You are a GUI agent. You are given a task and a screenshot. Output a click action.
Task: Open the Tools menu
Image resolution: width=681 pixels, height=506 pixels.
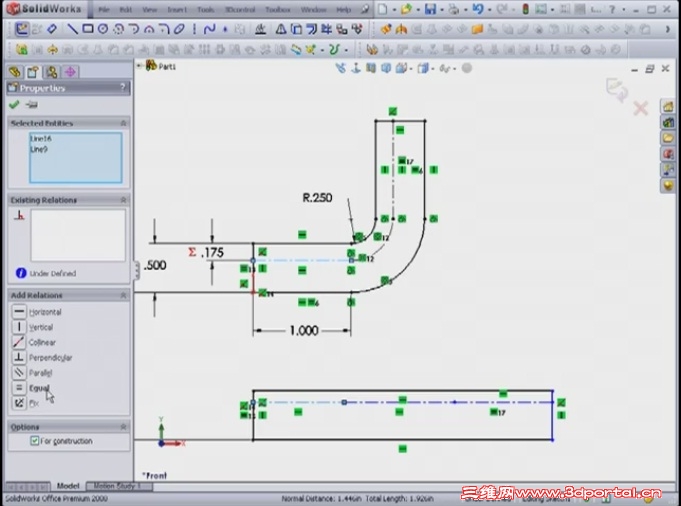pos(206,10)
